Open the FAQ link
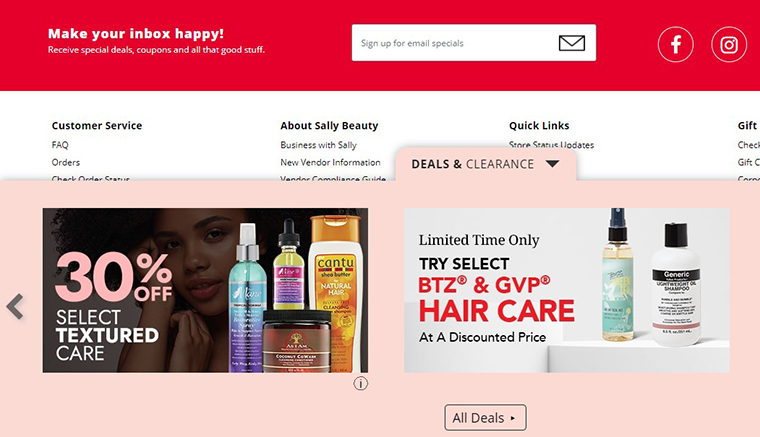Screen dimensions: 760x437 [x=60, y=145]
